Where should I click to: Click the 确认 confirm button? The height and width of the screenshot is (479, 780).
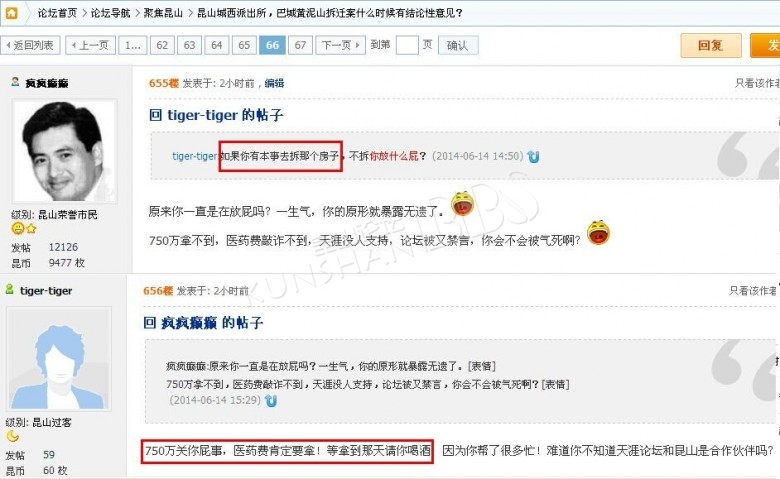[458, 45]
